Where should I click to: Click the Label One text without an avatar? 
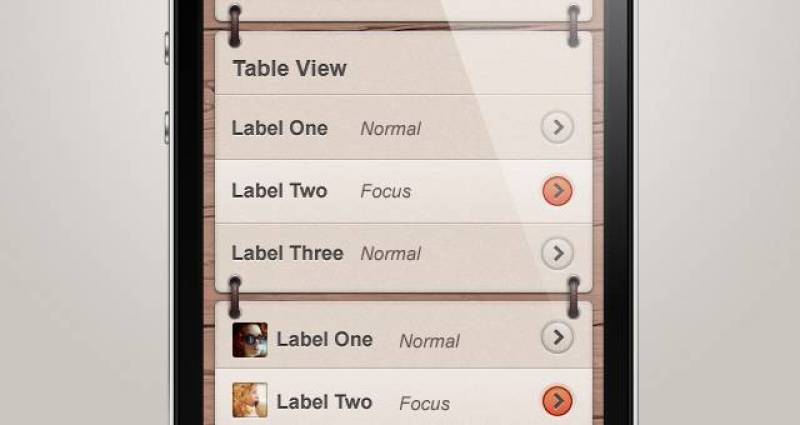279,128
